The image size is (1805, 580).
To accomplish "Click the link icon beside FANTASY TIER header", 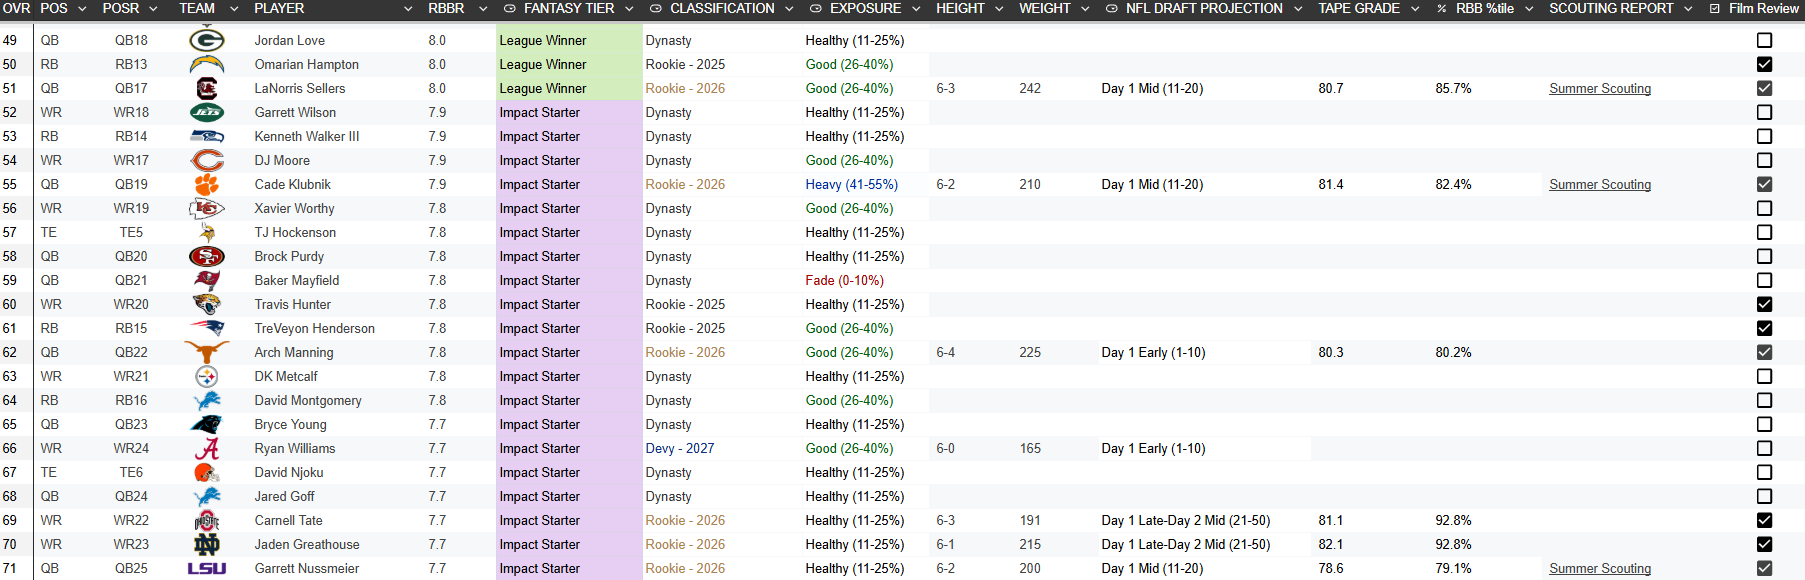I will (x=509, y=8).
